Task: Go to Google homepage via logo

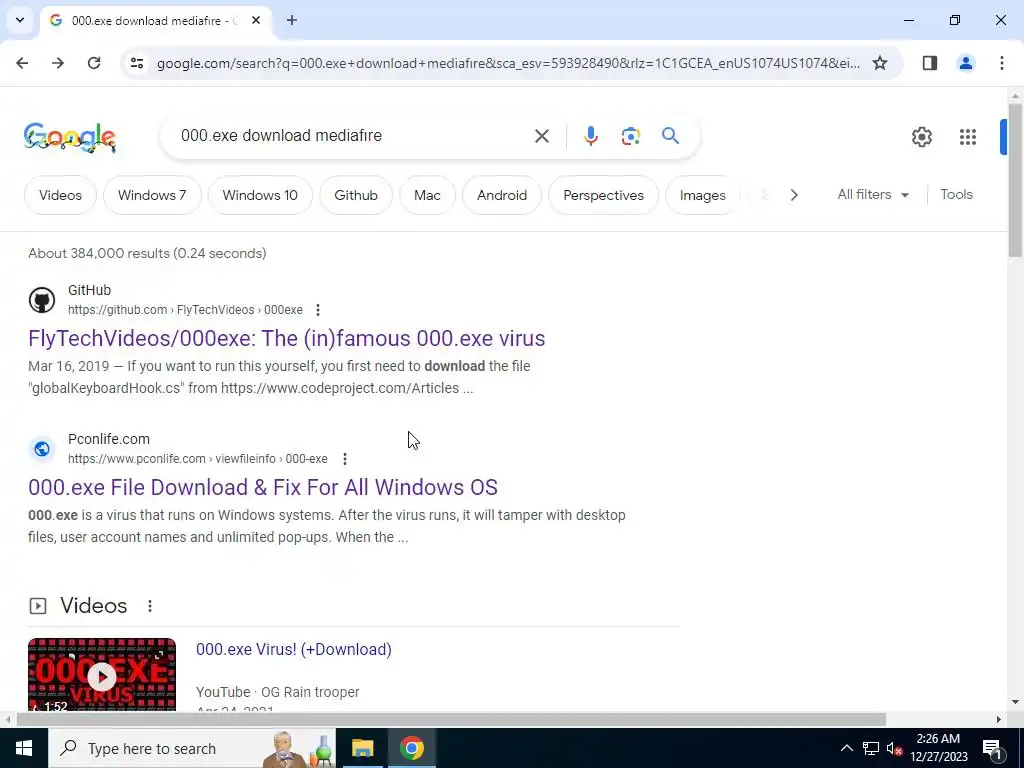Action: pos(70,137)
